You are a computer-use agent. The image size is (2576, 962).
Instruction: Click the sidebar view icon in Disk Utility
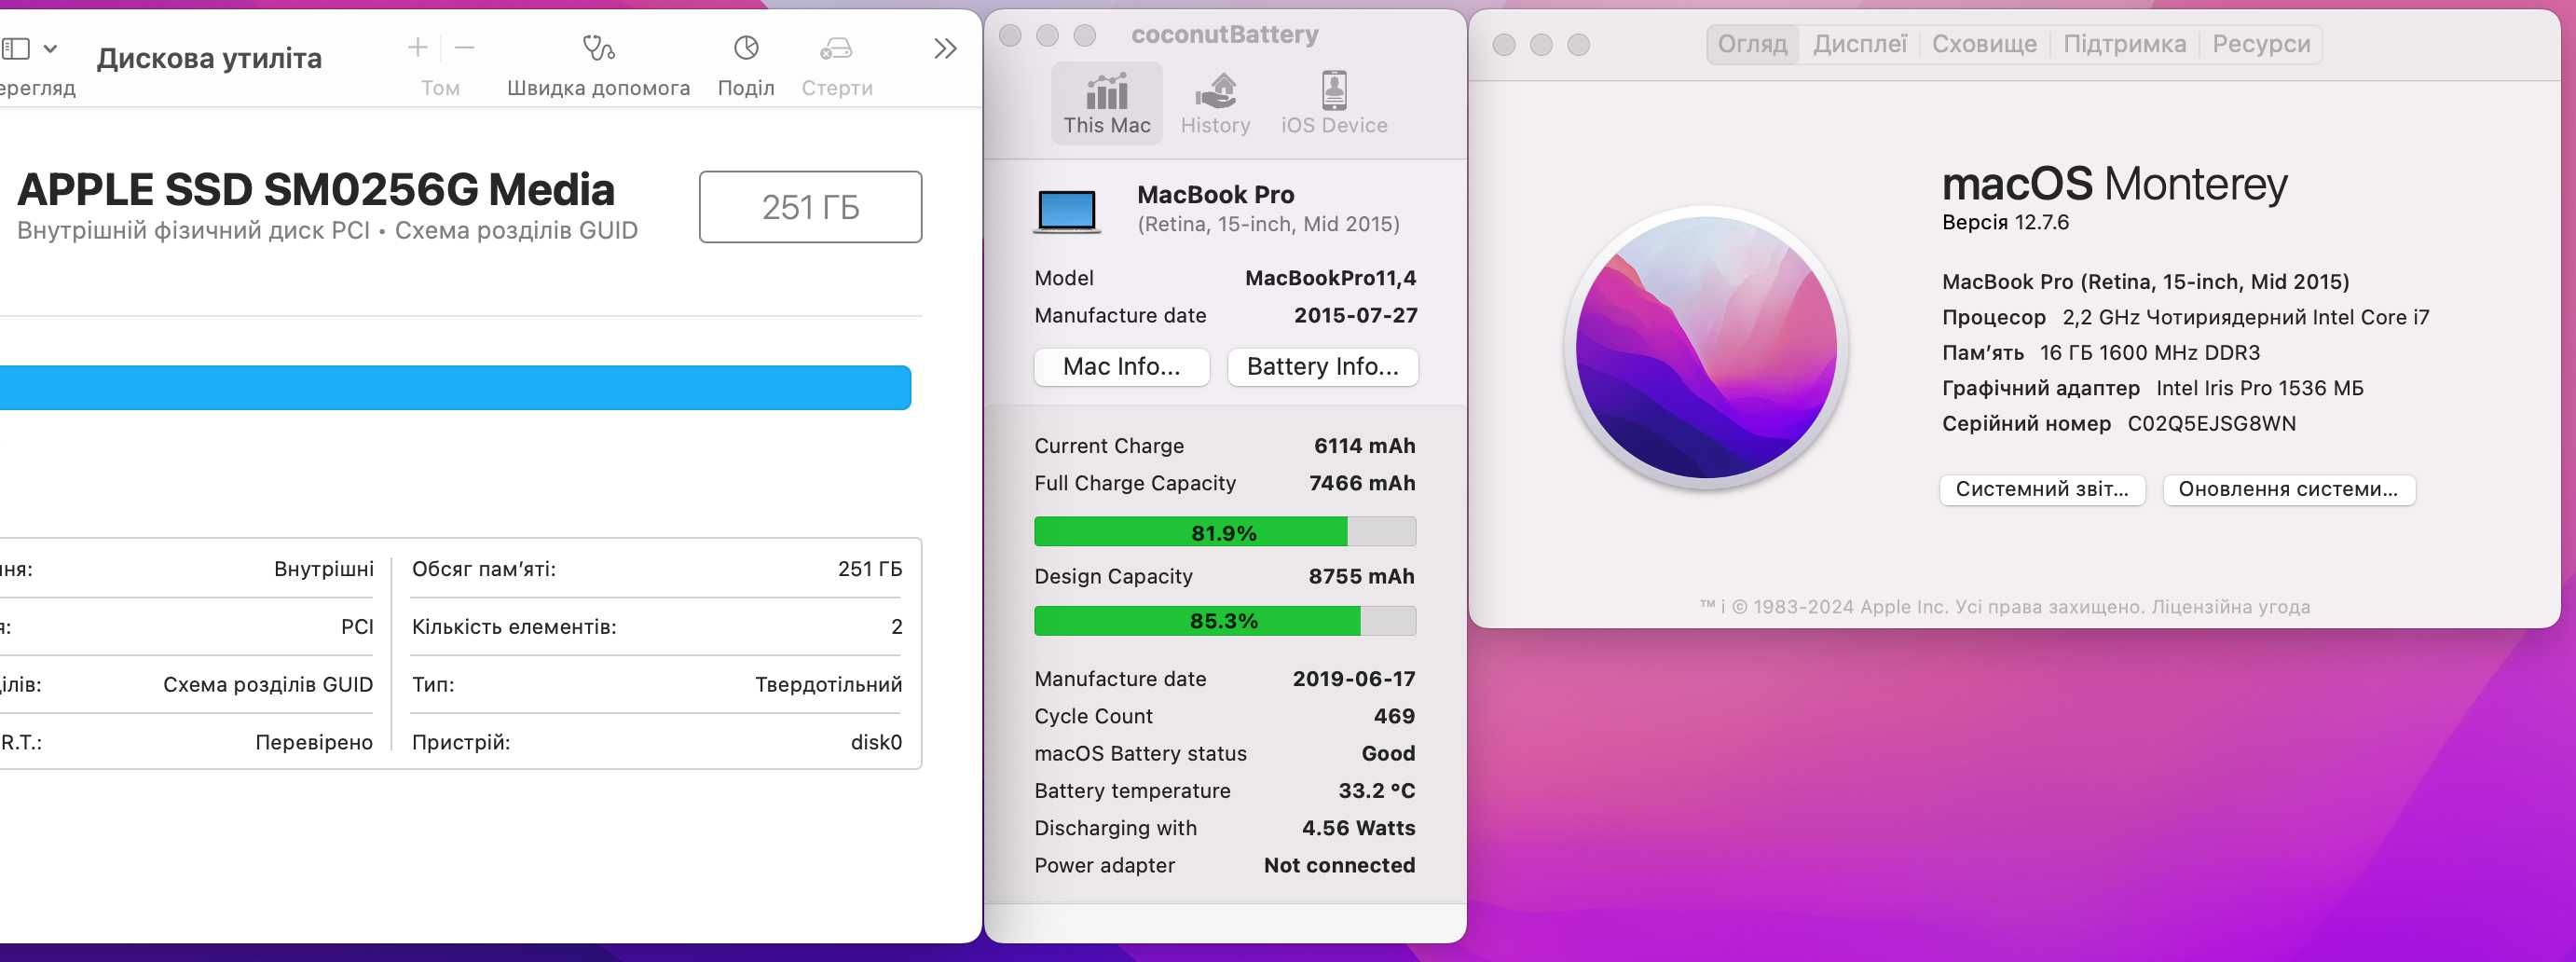(16, 48)
